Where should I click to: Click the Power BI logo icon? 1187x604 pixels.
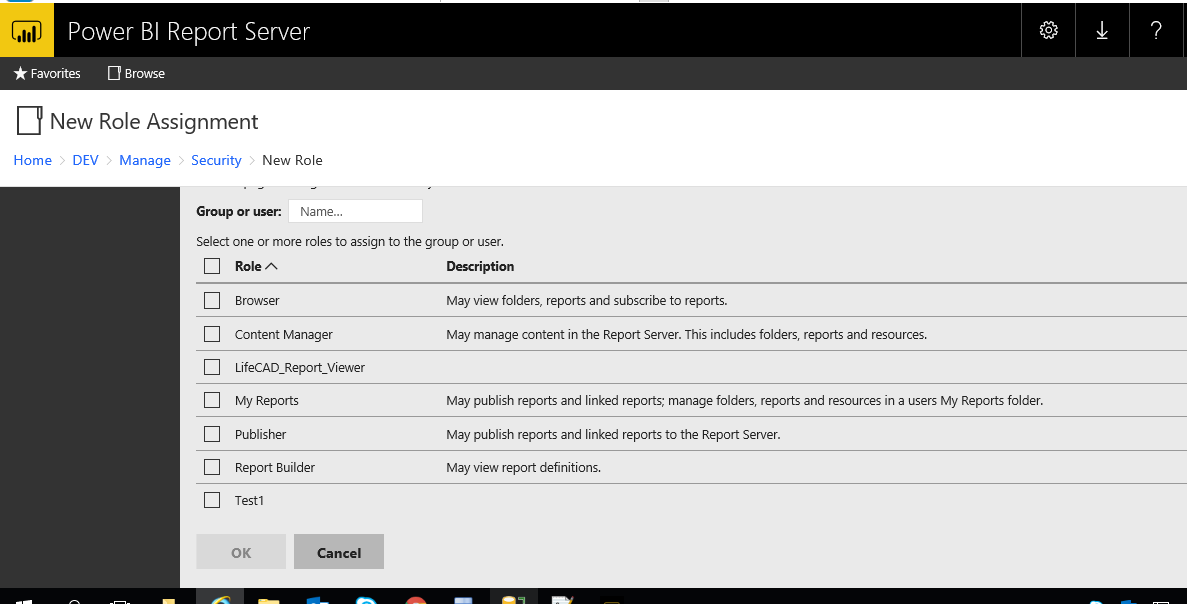pos(26,30)
